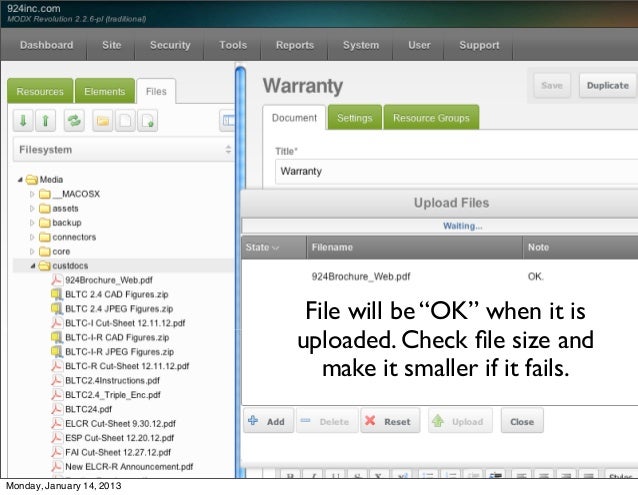Image resolution: width=638 pixels, height=495 pixels.
Task: Select New ELCR-R Announcement.pdf
Action: click(129, 467)
